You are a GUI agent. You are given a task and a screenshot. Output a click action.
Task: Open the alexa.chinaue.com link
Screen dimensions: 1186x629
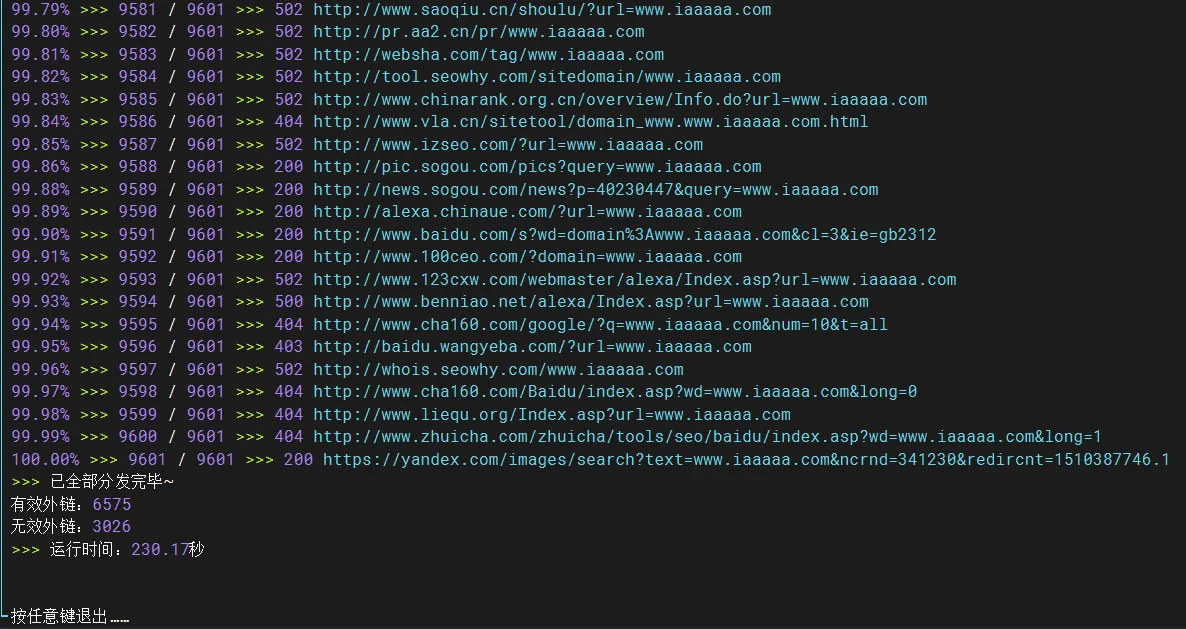click(527, 211)
